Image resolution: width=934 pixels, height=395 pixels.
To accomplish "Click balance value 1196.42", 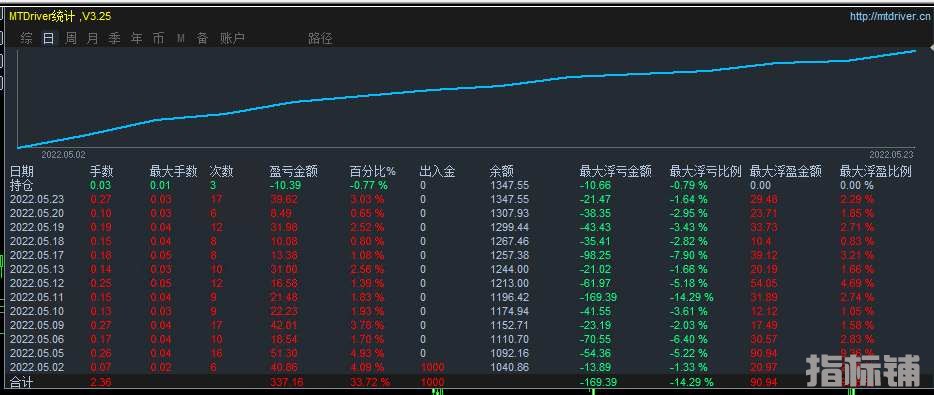I will click(509, 297).
